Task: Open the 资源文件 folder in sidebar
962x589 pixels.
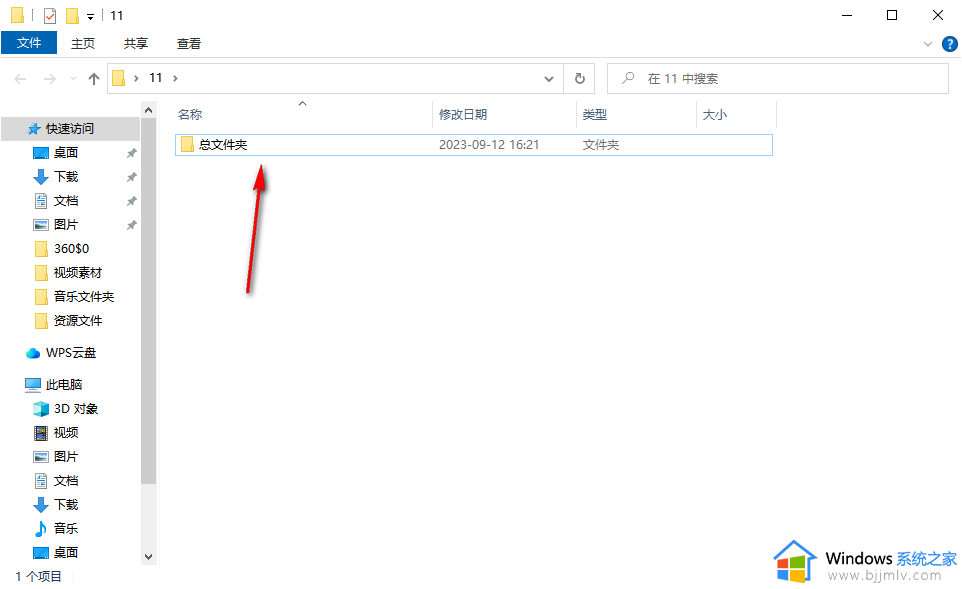Action: [77, 321]
